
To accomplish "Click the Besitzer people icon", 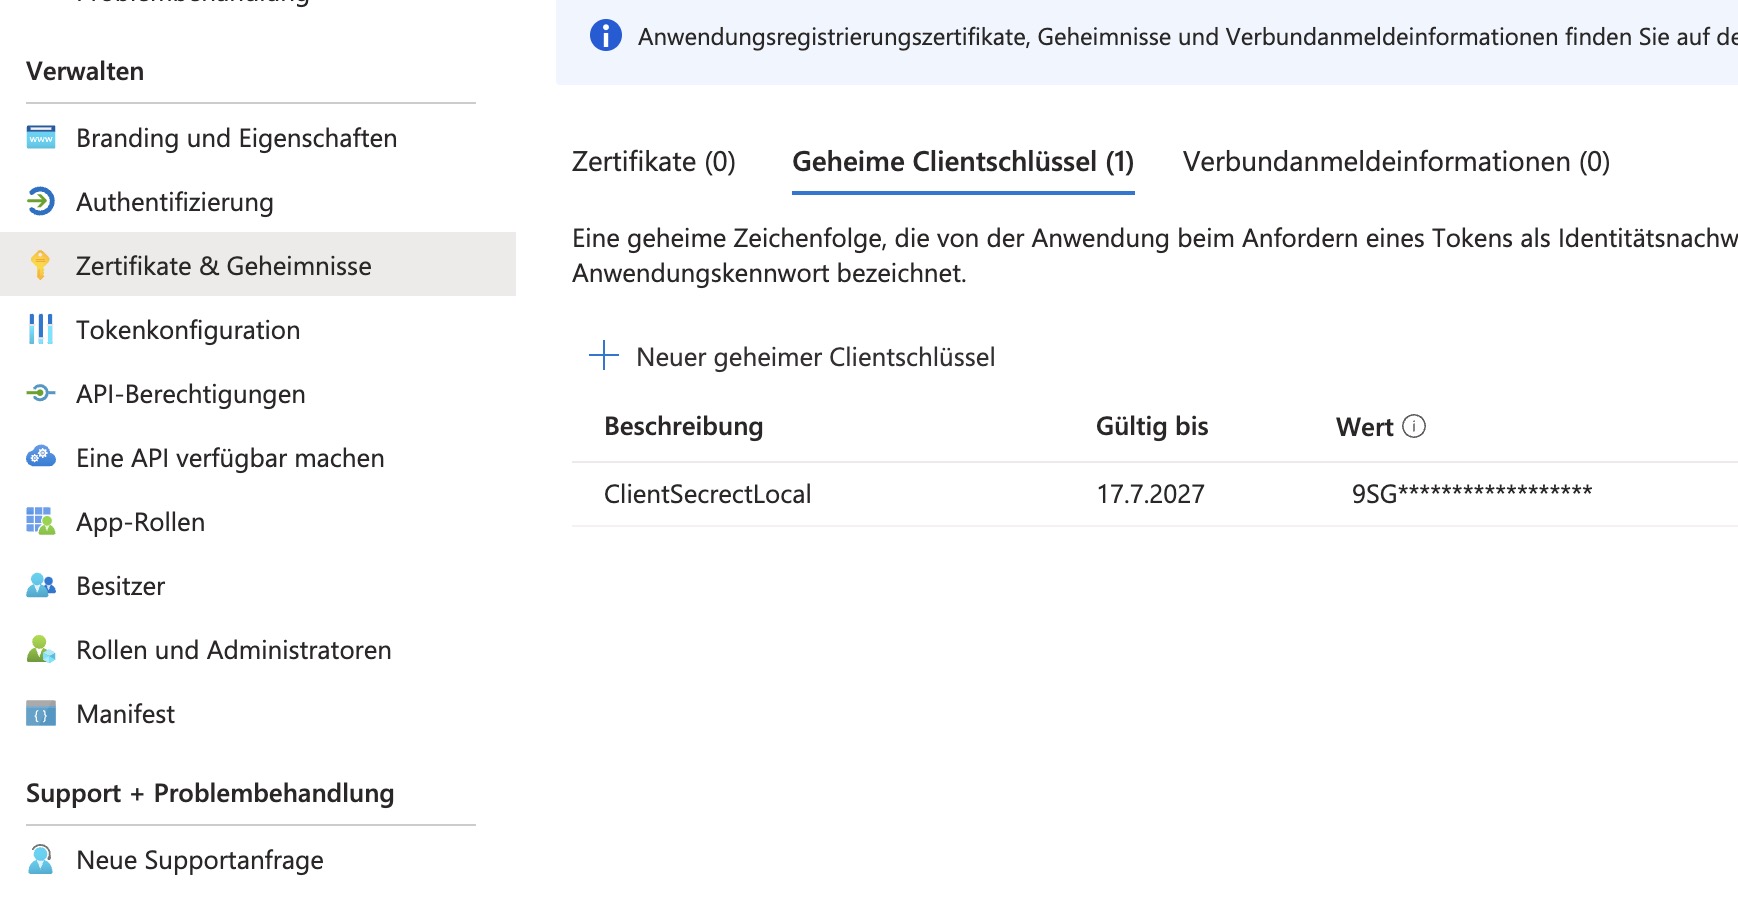I will click(x=41, y=585).
